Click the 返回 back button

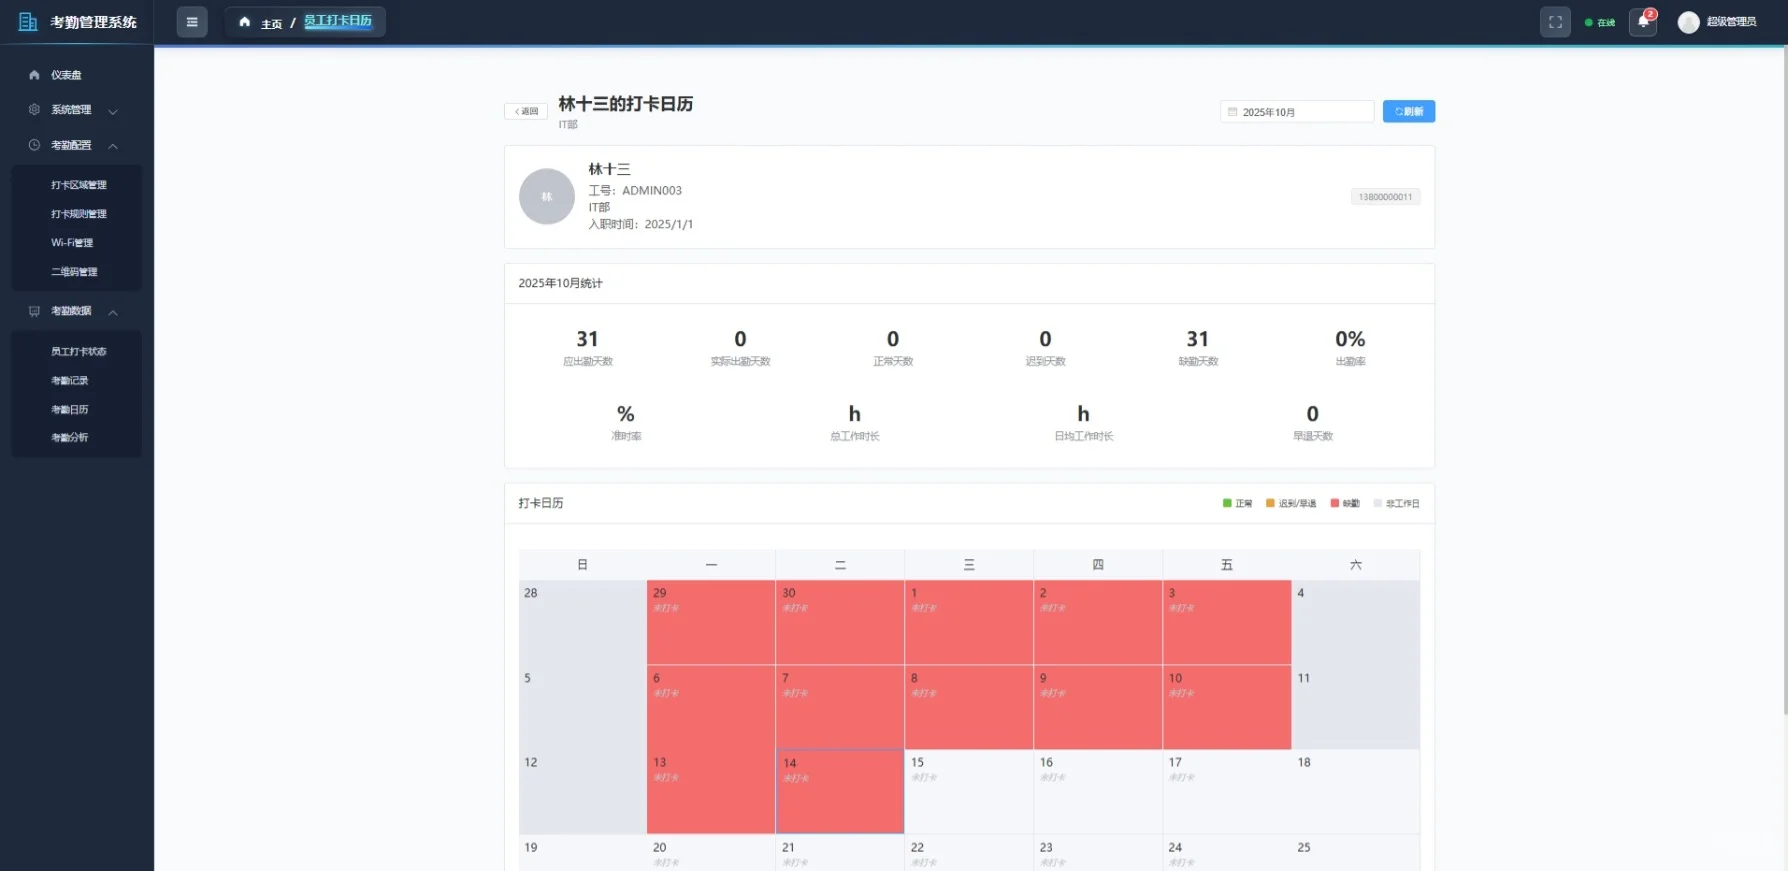(x=526, y=112)
